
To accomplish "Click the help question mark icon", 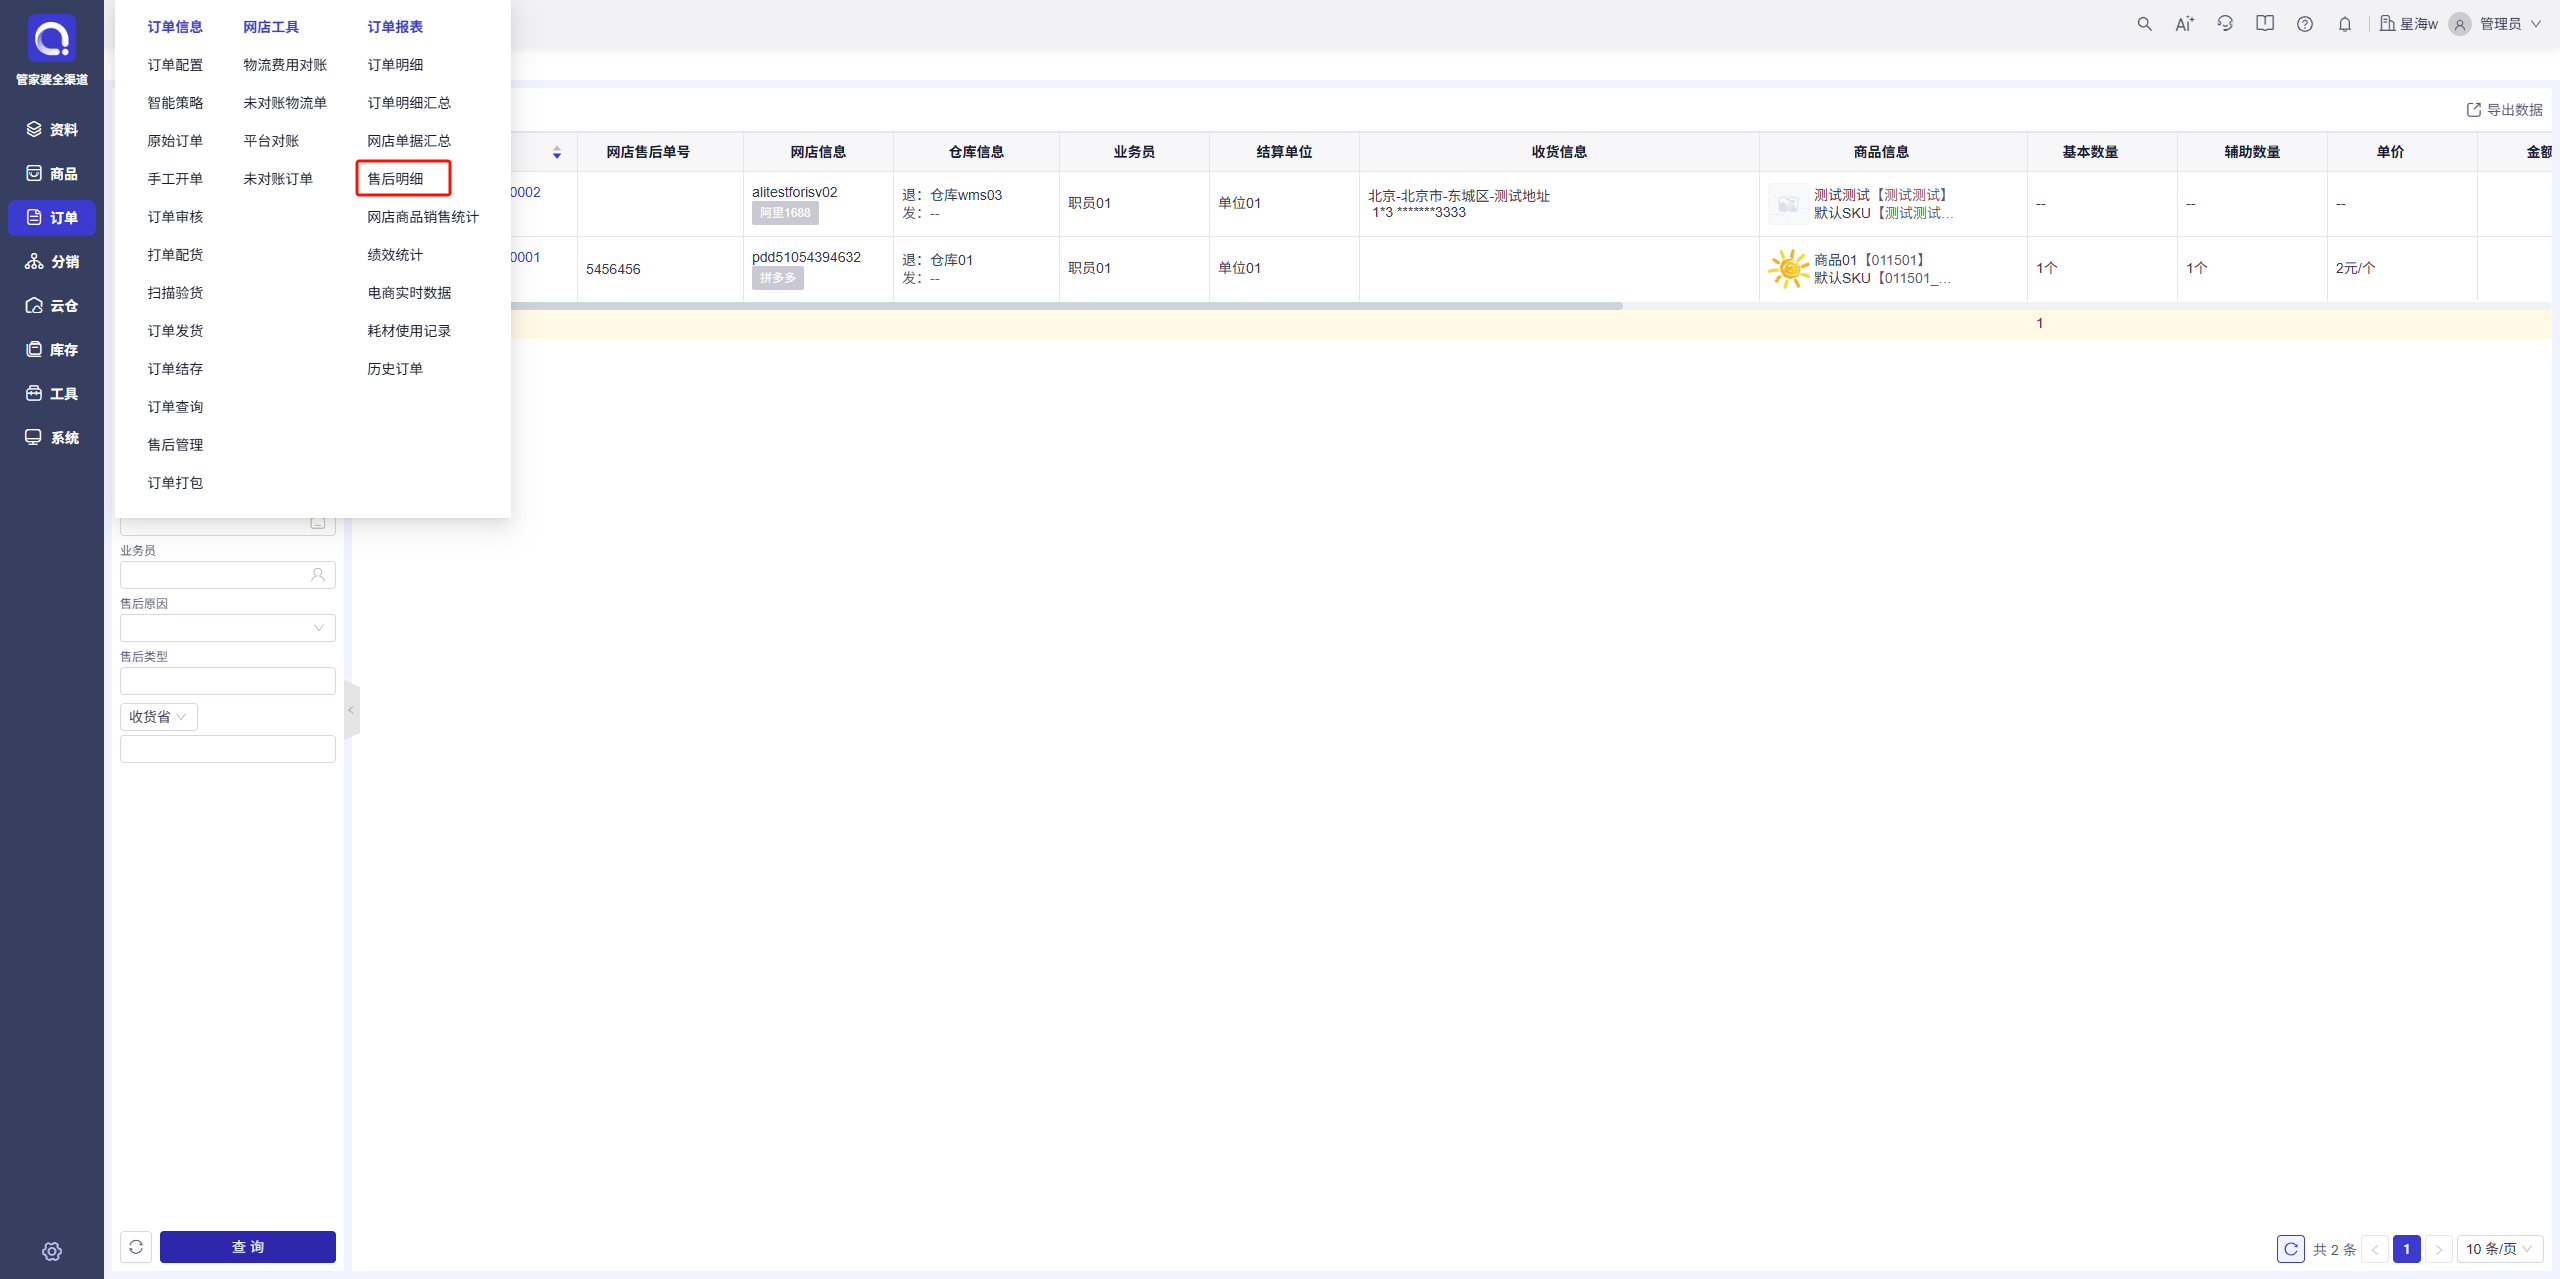I will pos(2305,24).
